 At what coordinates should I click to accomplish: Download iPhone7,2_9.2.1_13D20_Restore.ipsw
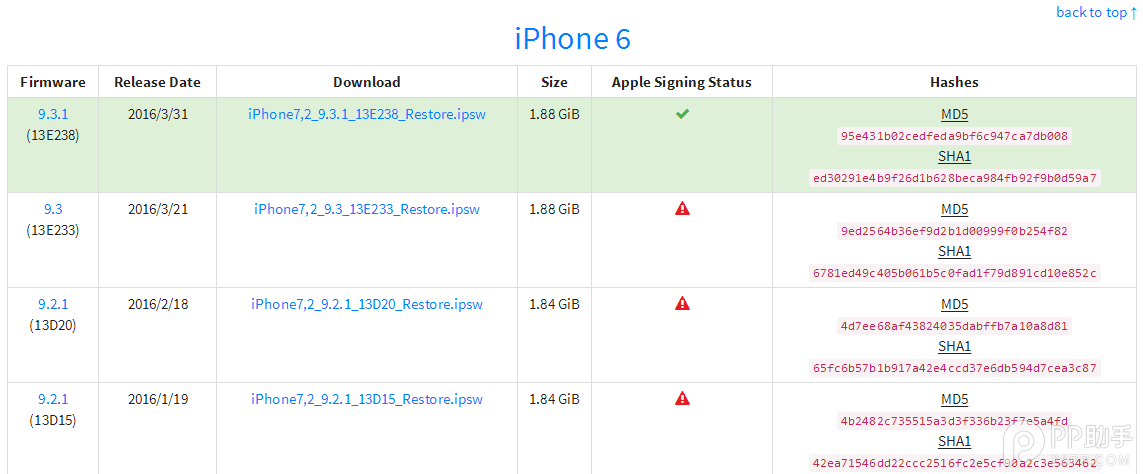[367, 304]
